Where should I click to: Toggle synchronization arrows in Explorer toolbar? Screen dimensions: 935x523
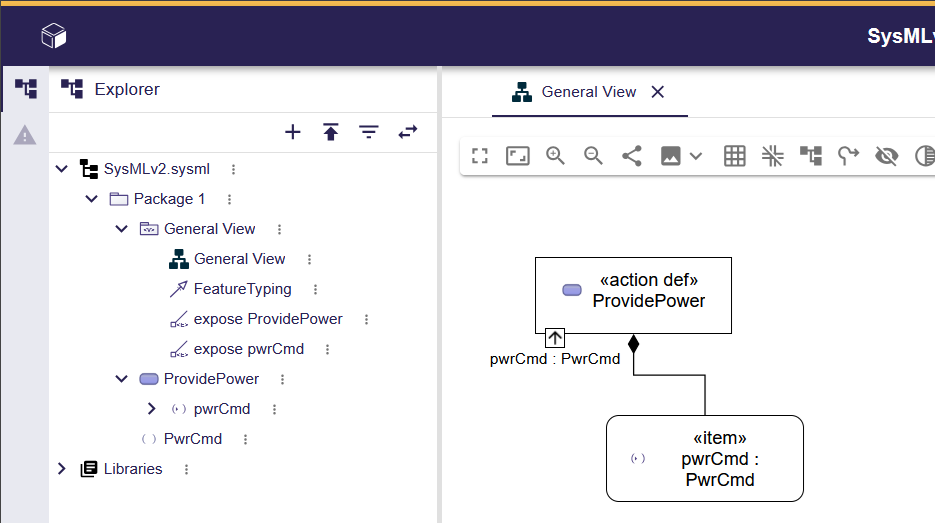coord(408,132)
